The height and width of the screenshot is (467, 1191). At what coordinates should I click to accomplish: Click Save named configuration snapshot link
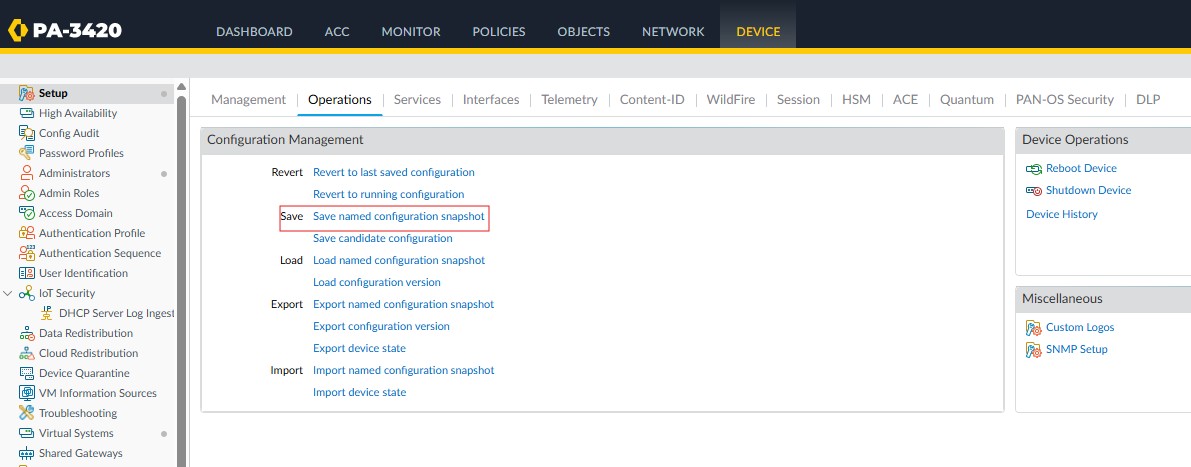click(399, 216)
